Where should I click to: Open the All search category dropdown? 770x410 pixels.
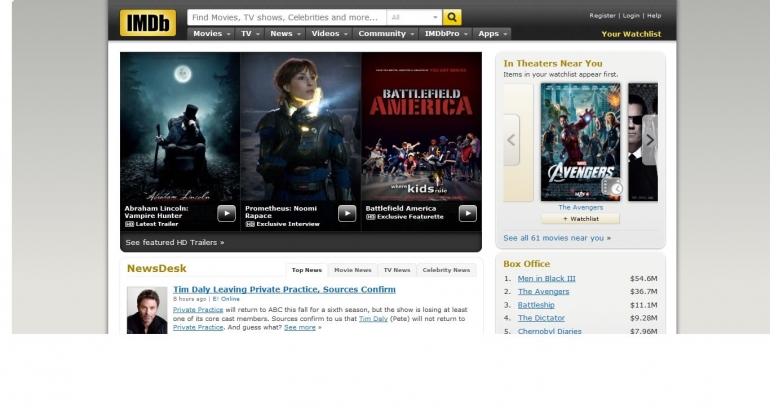click(414, 17)
